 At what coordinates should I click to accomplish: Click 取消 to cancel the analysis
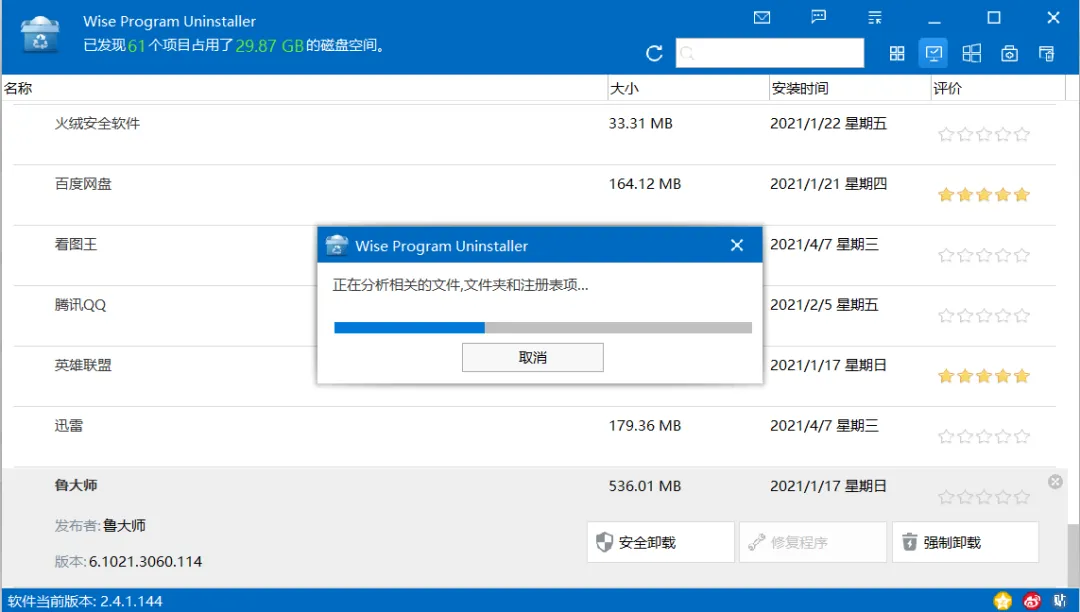[532, 357]
